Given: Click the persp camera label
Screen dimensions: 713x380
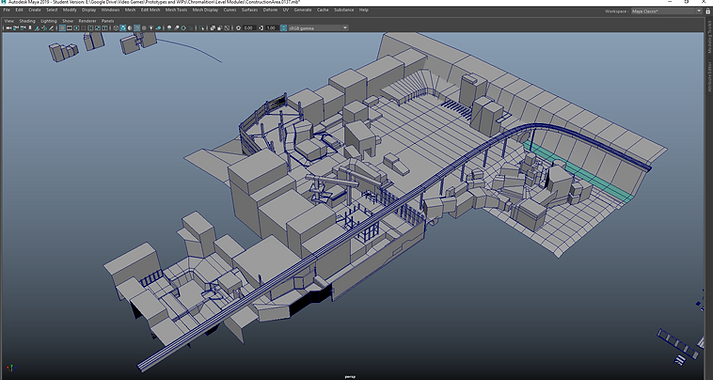Looking at the screenshot, I should (350, 376).
